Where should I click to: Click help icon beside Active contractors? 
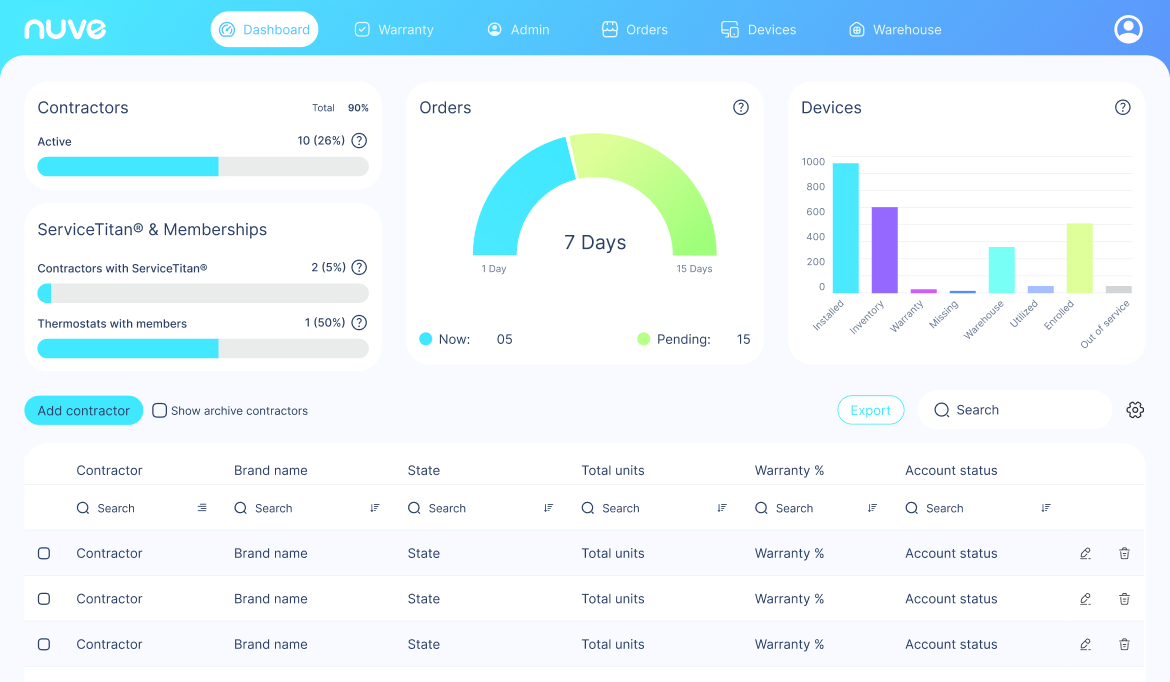pos(359,142)
